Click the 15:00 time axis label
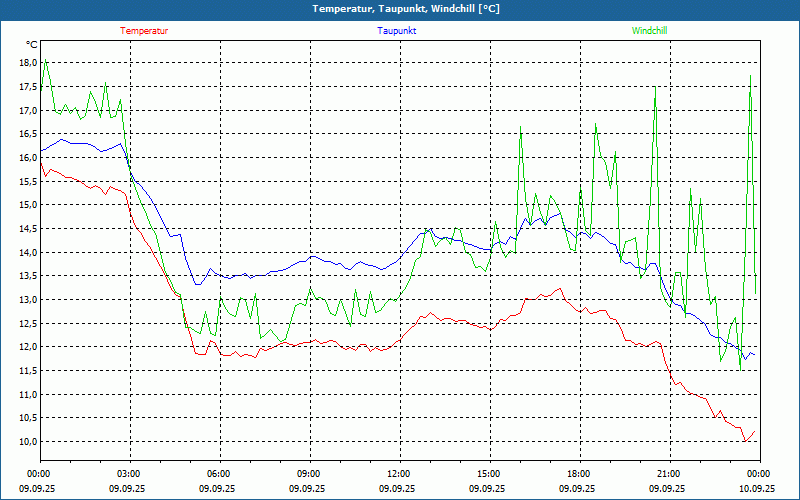 pyautogui.click(x=490, y=474)
